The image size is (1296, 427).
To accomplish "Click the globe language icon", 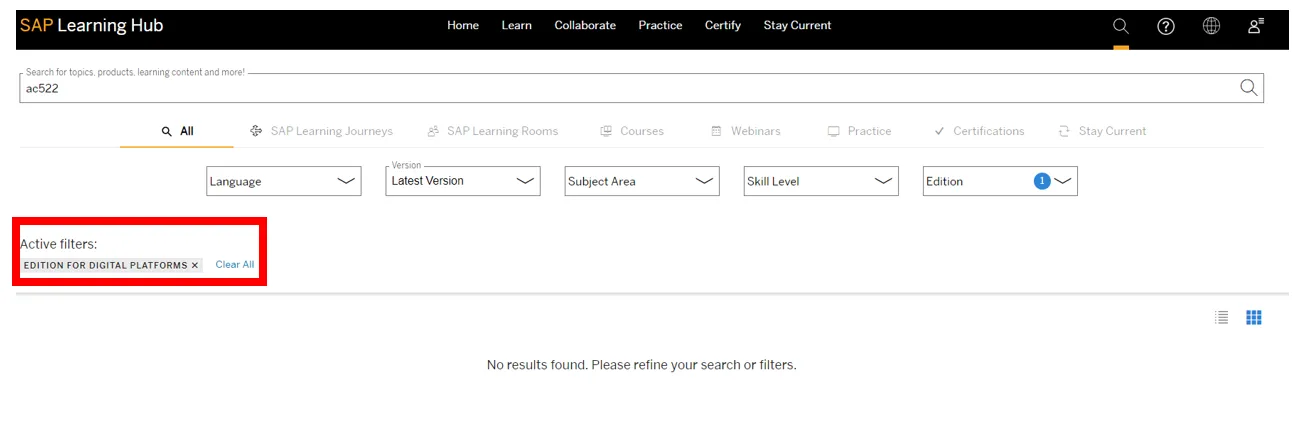I will pos(1211,26).
